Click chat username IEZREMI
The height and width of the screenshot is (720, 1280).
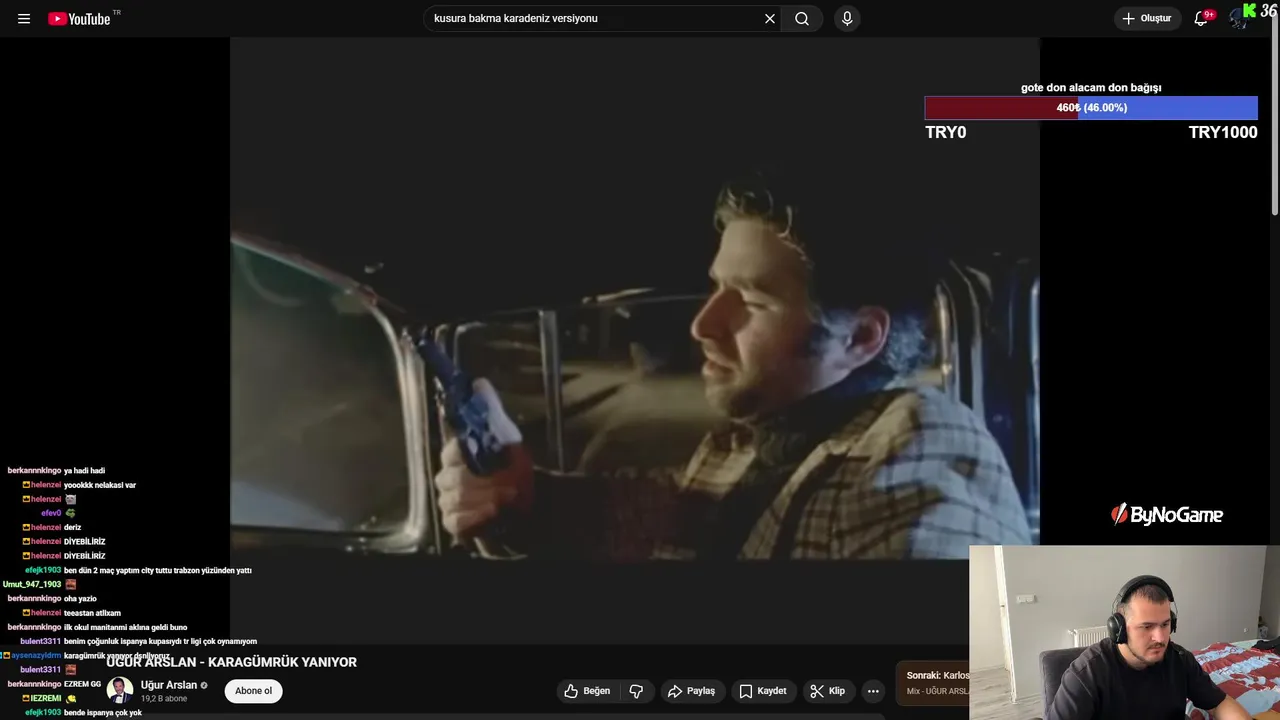45,698
